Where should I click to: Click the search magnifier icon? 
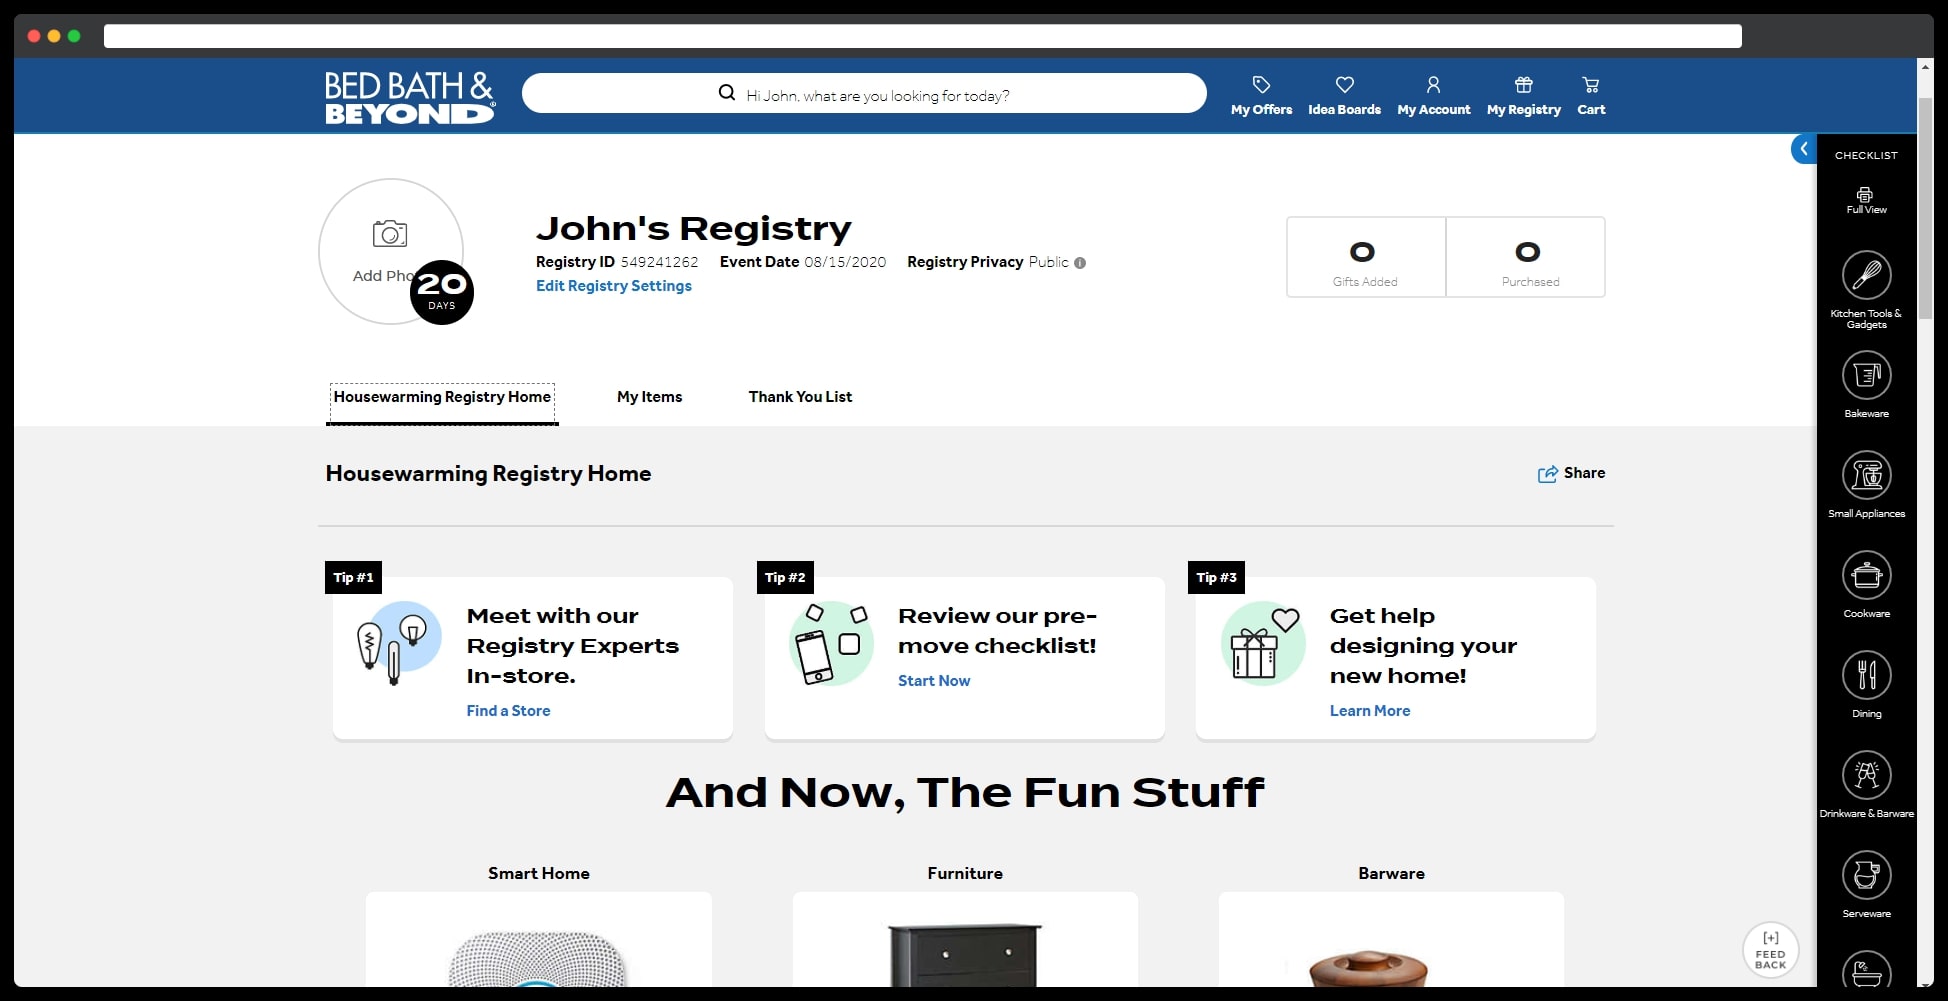727,93
